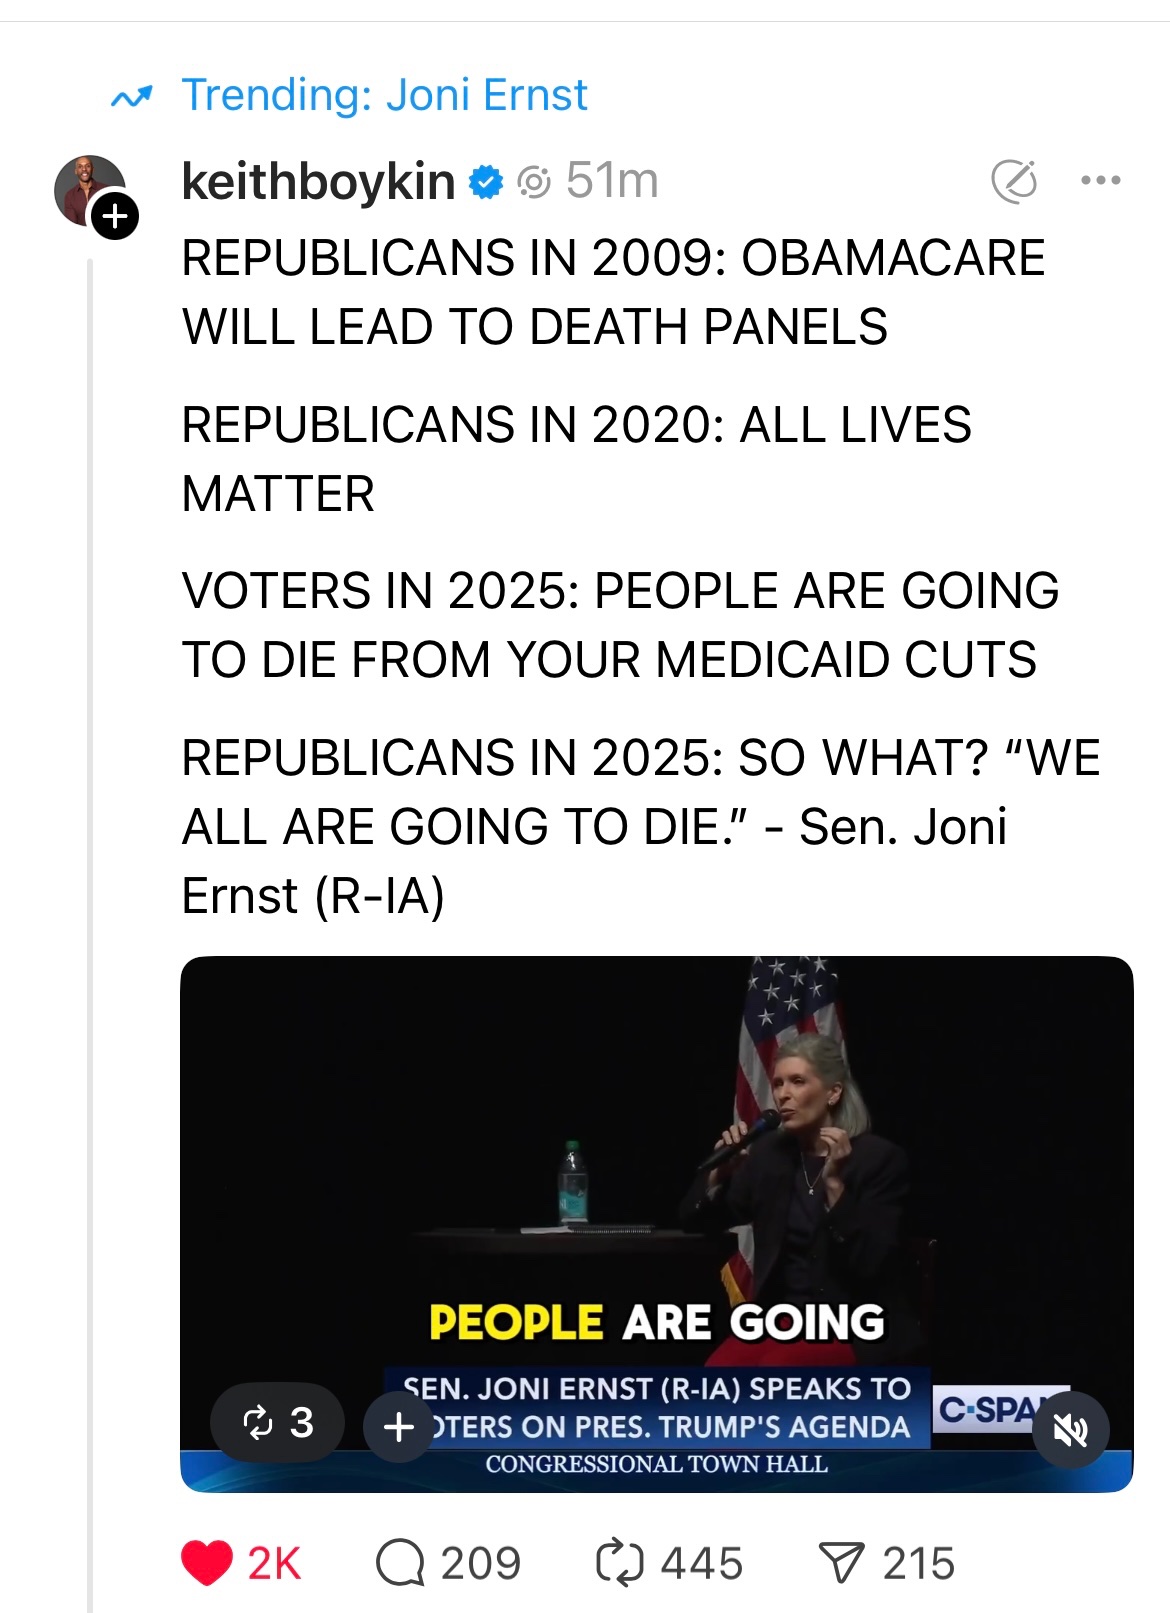Tap the post text about Obamacare
This screenshot has height=1613, width=1170.
click(612, 292)
